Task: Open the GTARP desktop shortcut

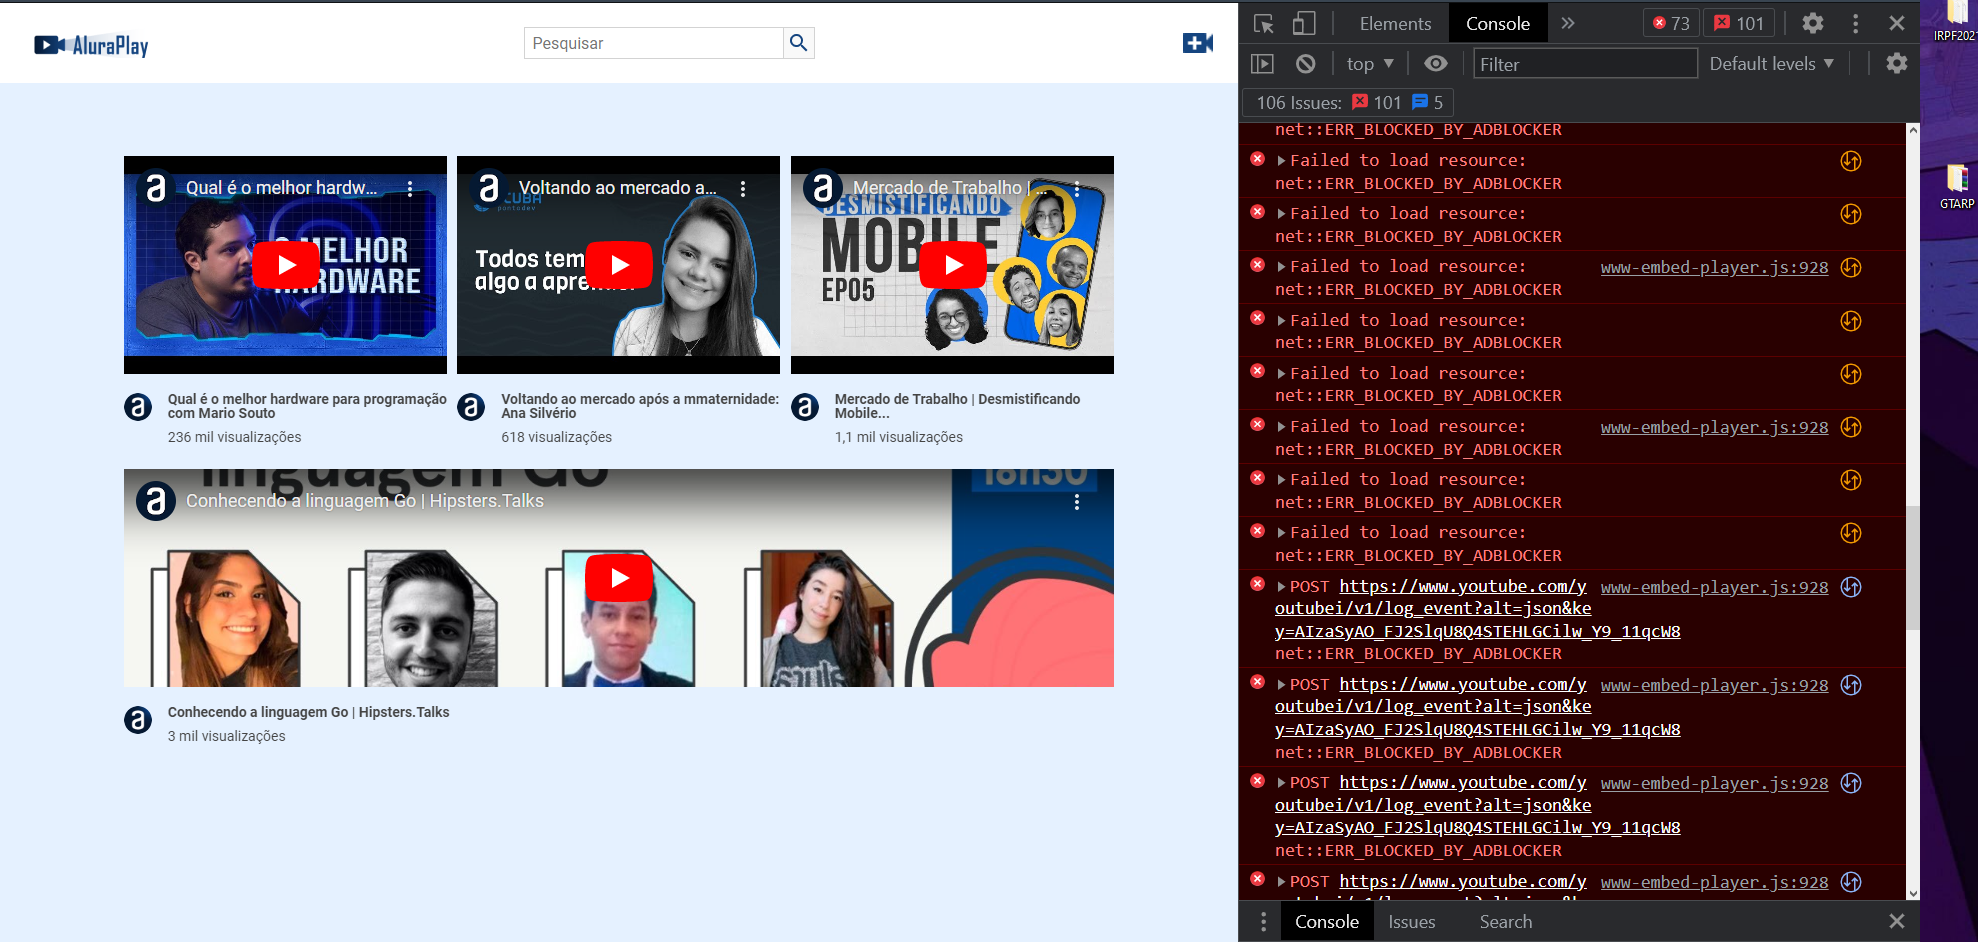Action: (1957, 186)
